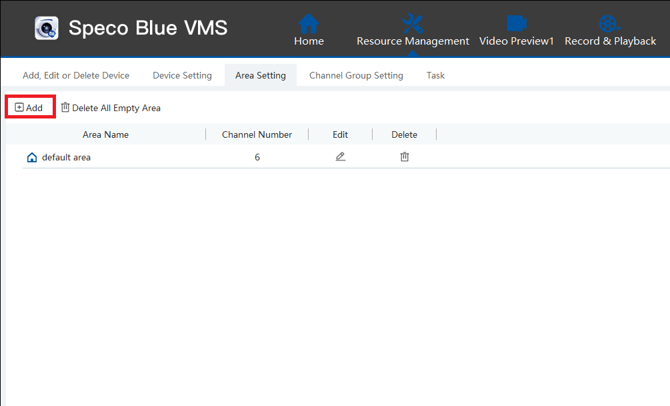
Task: Open the Resource Management section
Action: click(x=412, y=29)
